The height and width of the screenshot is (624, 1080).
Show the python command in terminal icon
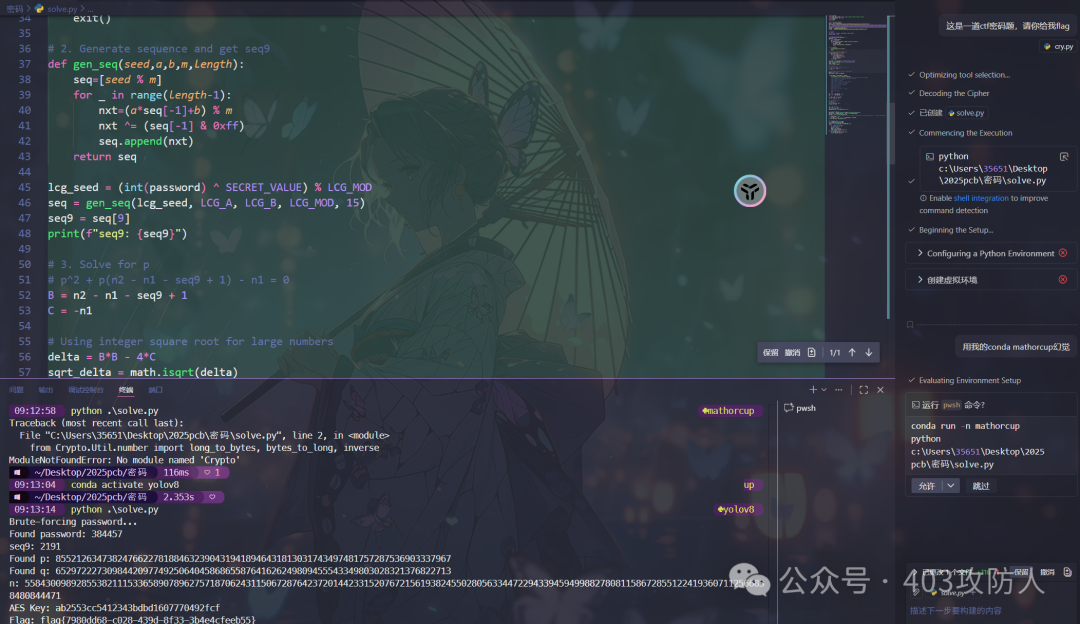(1064, 157)
